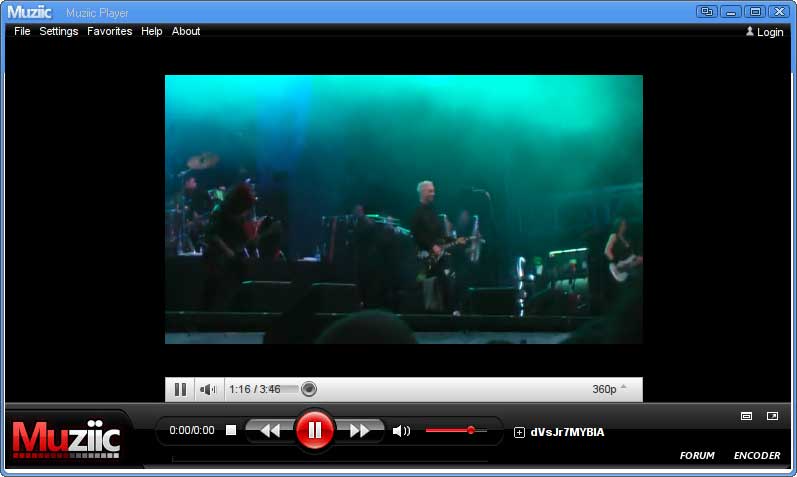Click the rewind button in the player bar
The image size is (797, 477).
pos(270,430)
